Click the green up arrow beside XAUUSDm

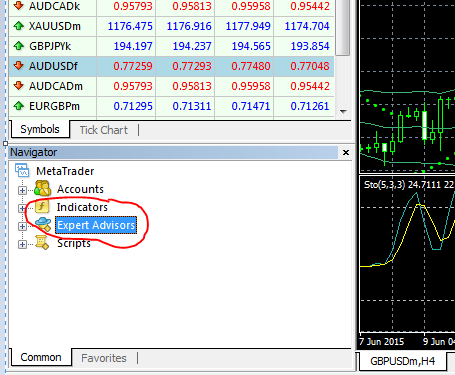tap(19, 26)
